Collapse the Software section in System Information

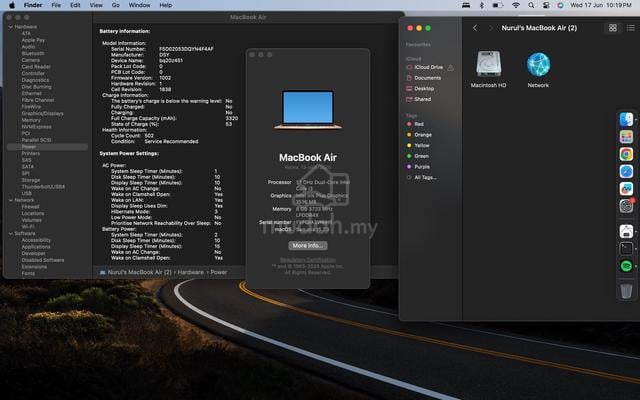[11, 234]
